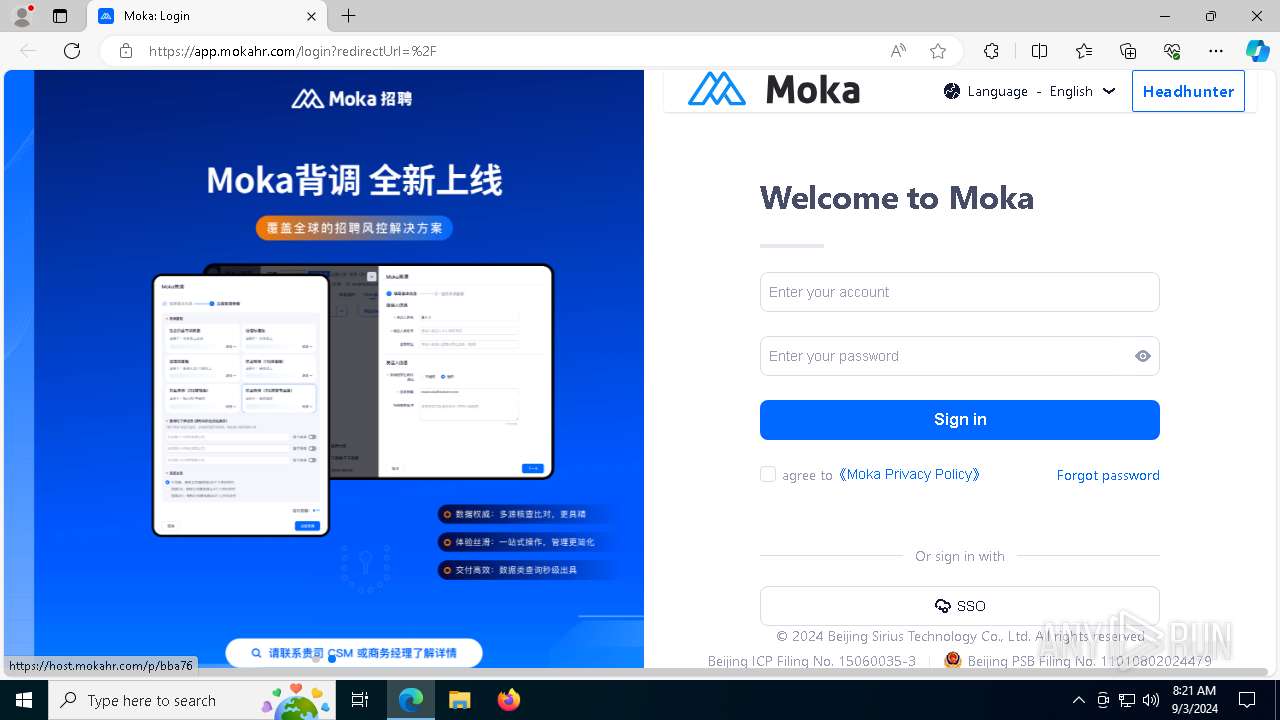Click the Moka招聘 logo on banner
This screenshot has height=720, width=1280.
coord(352,98)
